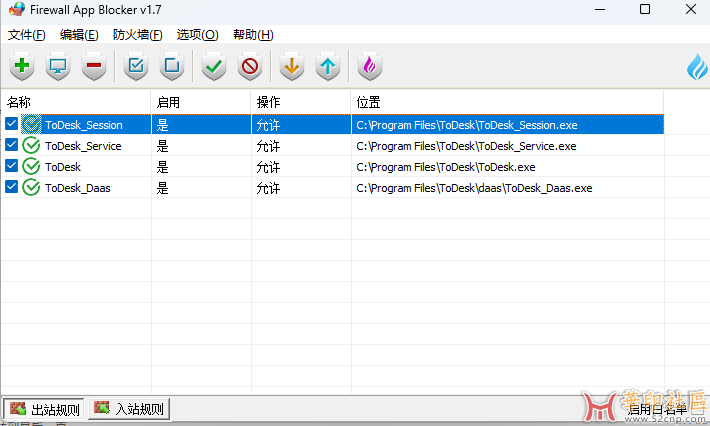710x426 pixels.
Task: Click the blue flame logo at toolbar right
Action: 697,67
